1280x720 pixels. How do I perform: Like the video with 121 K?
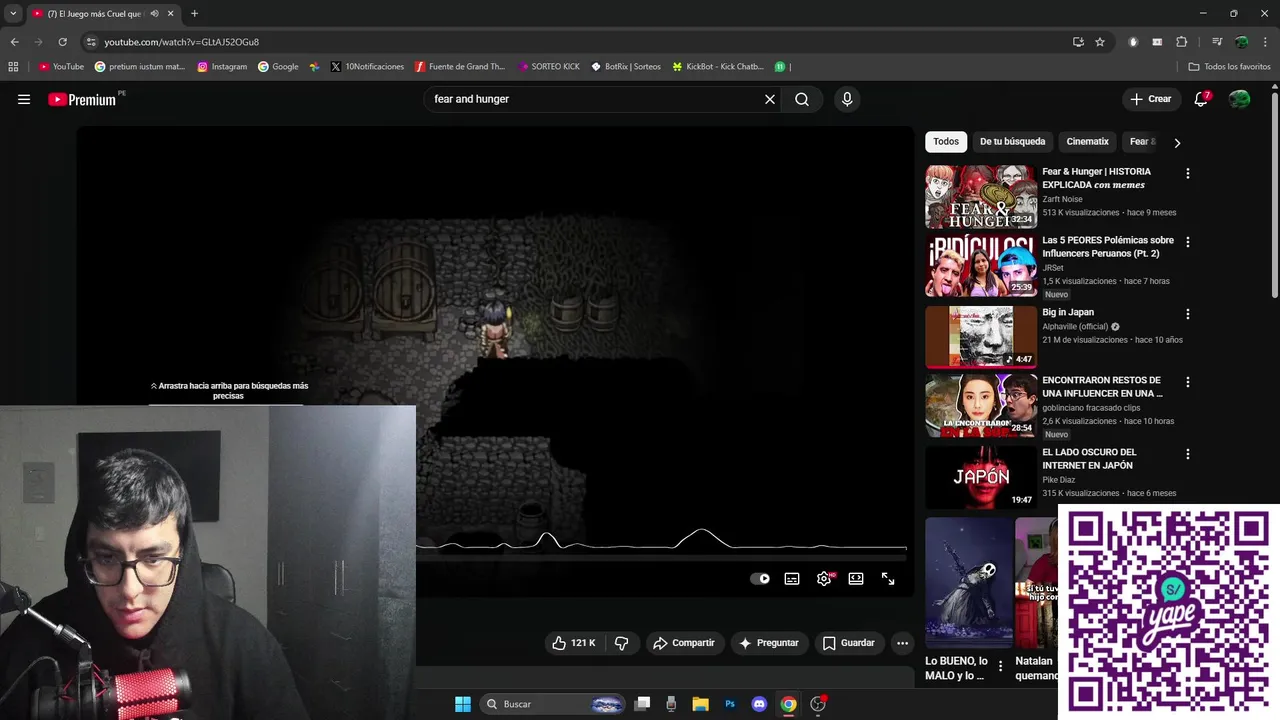coord(574,643)
